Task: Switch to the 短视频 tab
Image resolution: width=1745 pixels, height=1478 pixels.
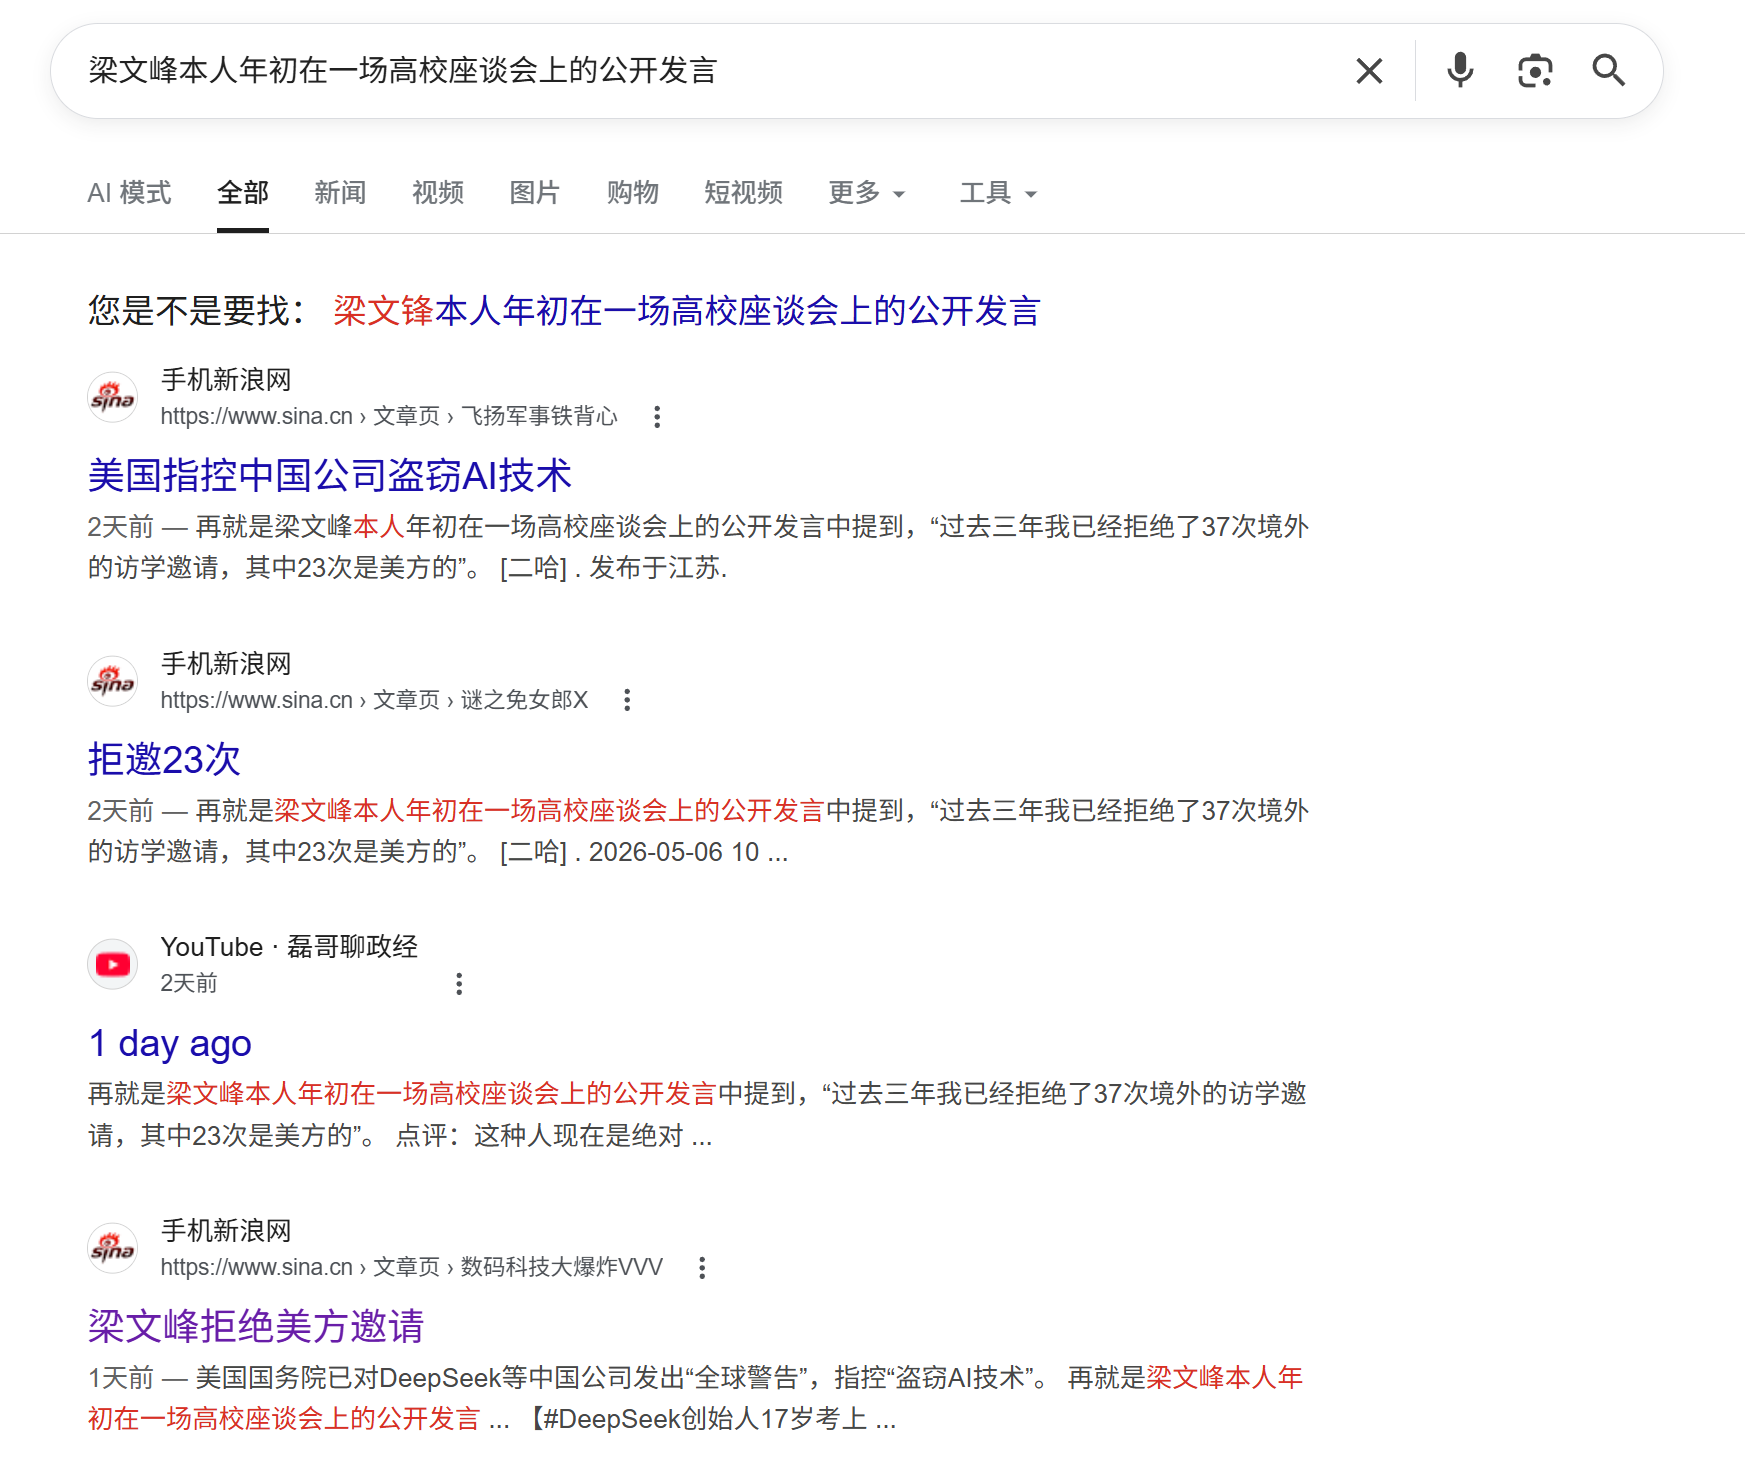Action: (743, 193)
